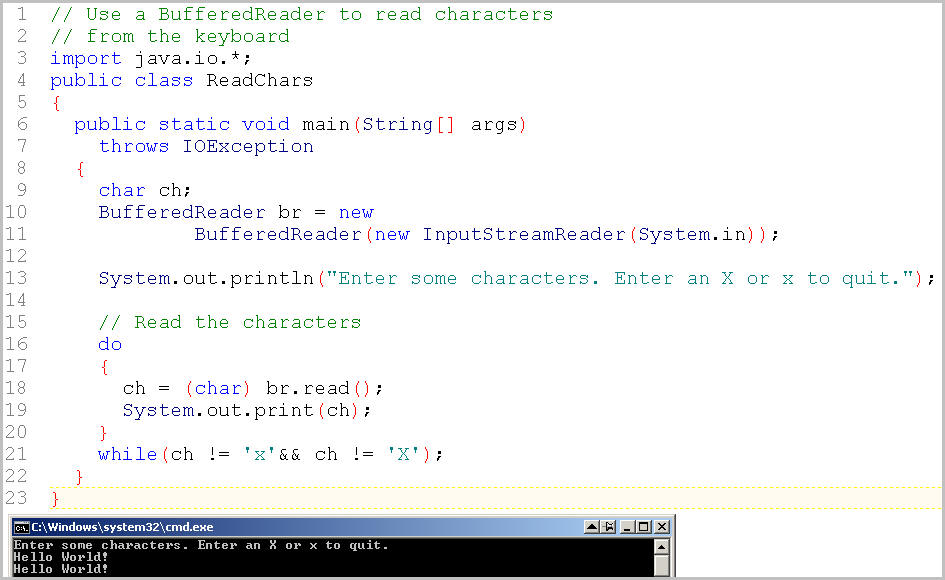This screenshot has height=580, width=945.
Task: Click the class name "ReadChars"
Action: [260, 80]
